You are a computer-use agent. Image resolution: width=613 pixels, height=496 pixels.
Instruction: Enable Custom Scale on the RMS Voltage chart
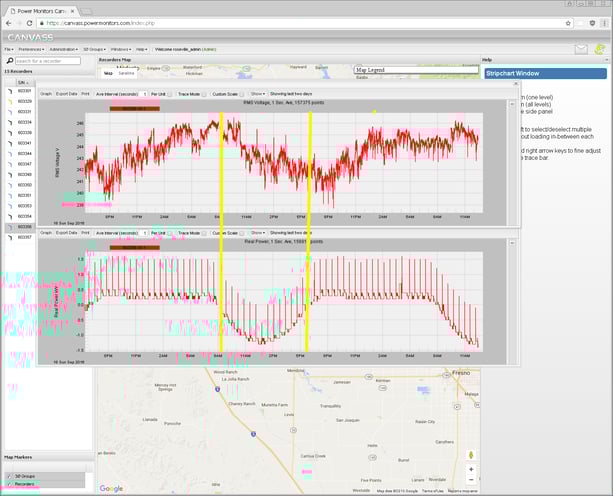(242, 94)
